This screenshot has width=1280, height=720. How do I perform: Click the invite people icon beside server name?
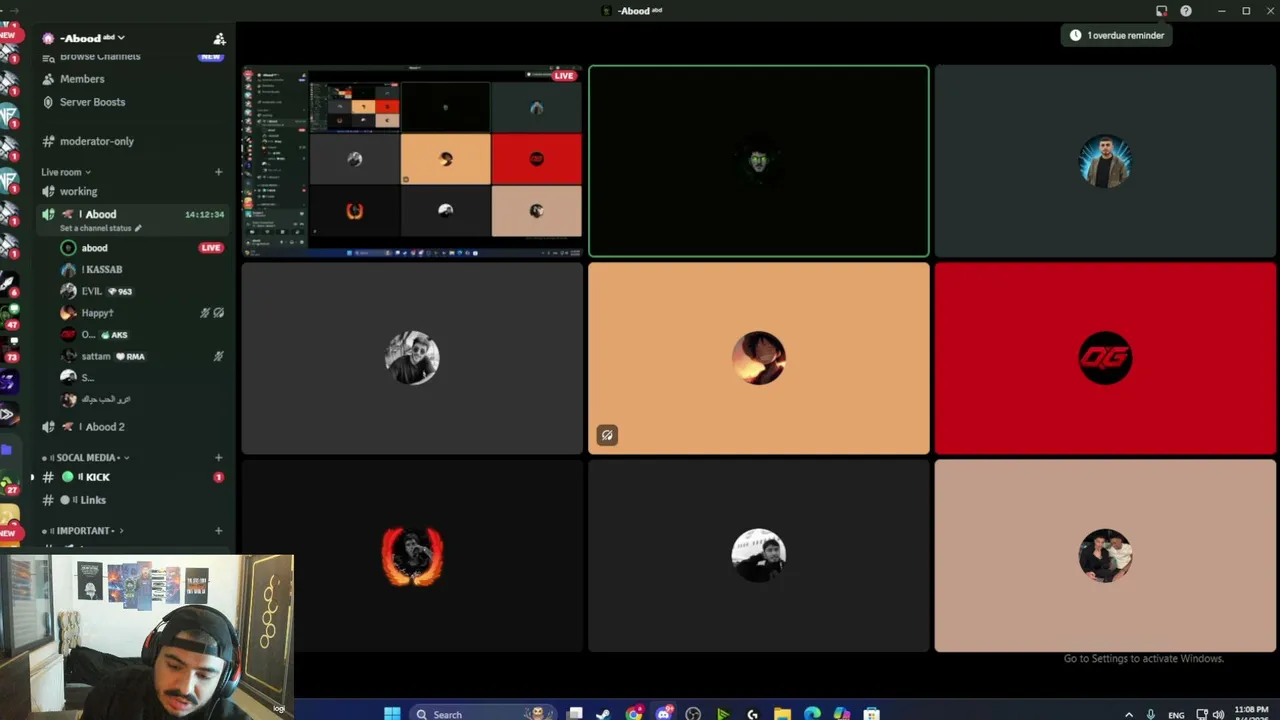pos(219,39)
